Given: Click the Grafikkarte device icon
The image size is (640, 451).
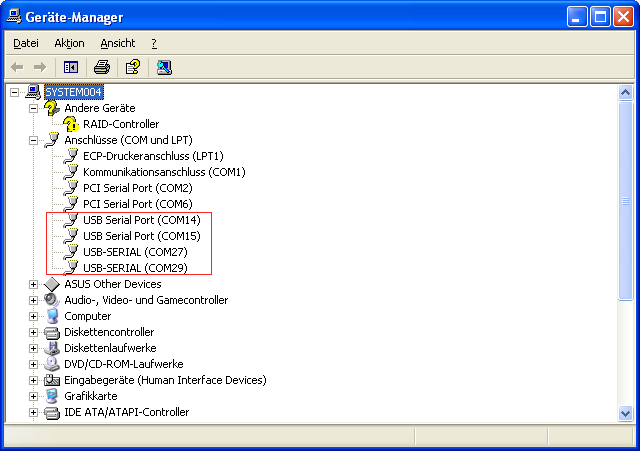Looking at the screenshot, I should 53,396.
